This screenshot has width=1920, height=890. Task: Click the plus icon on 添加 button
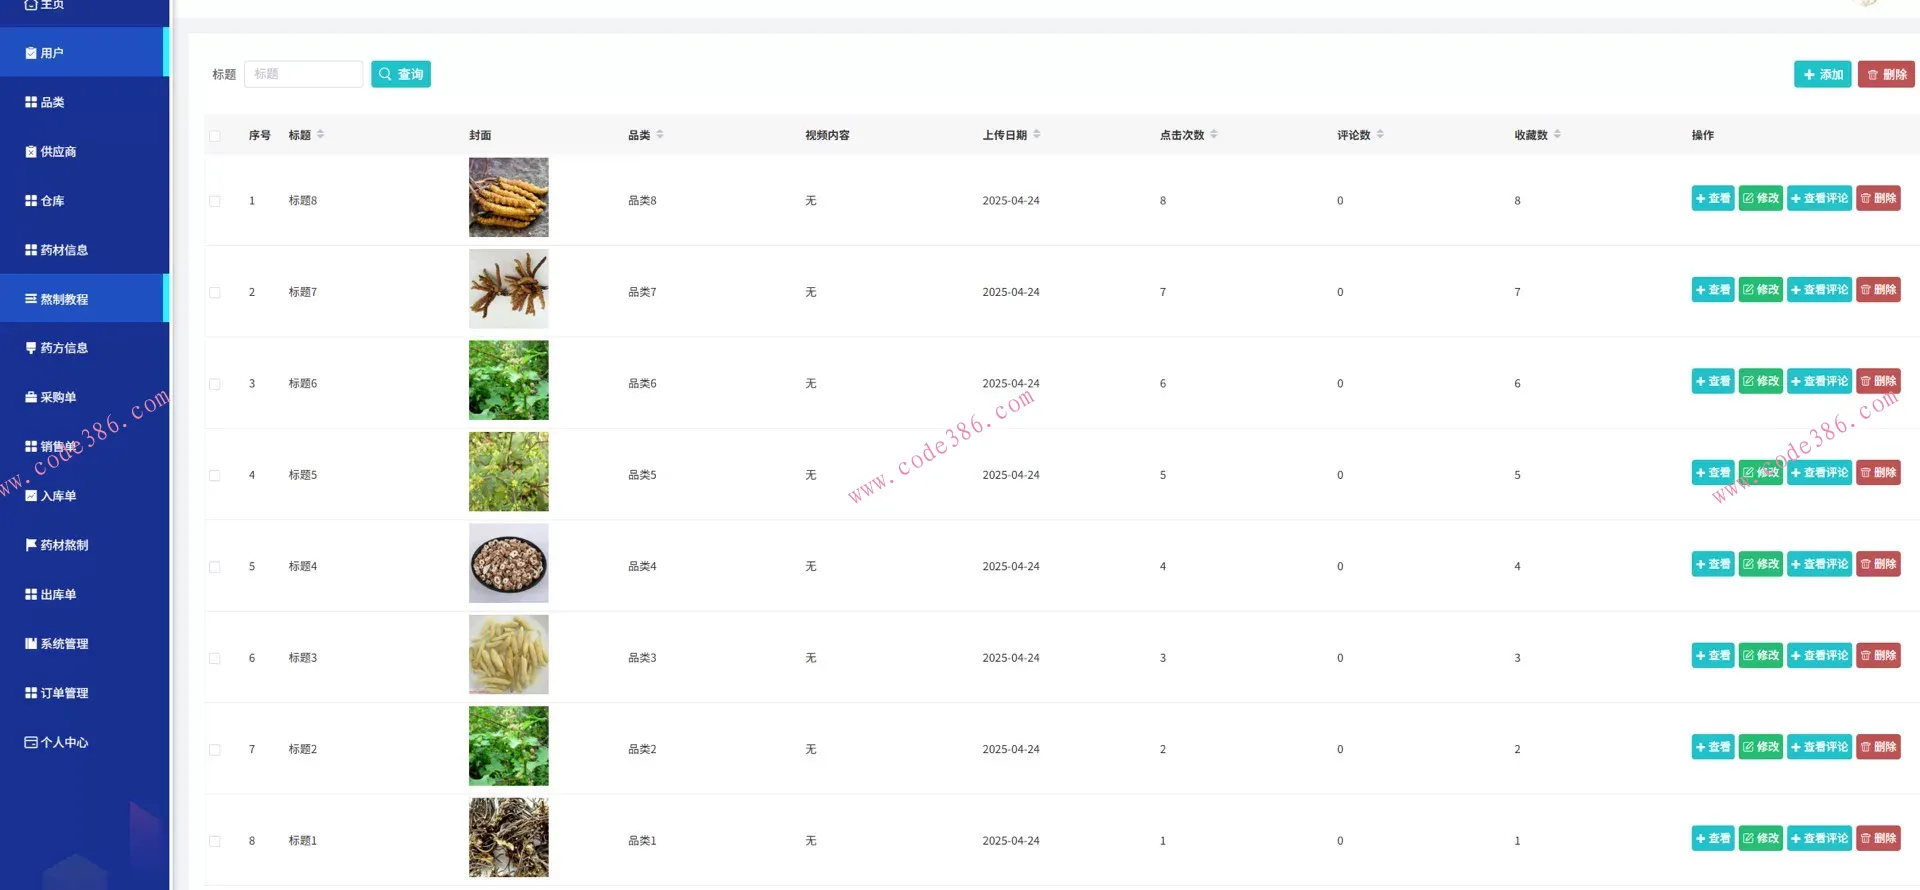tap(1809, 75)
